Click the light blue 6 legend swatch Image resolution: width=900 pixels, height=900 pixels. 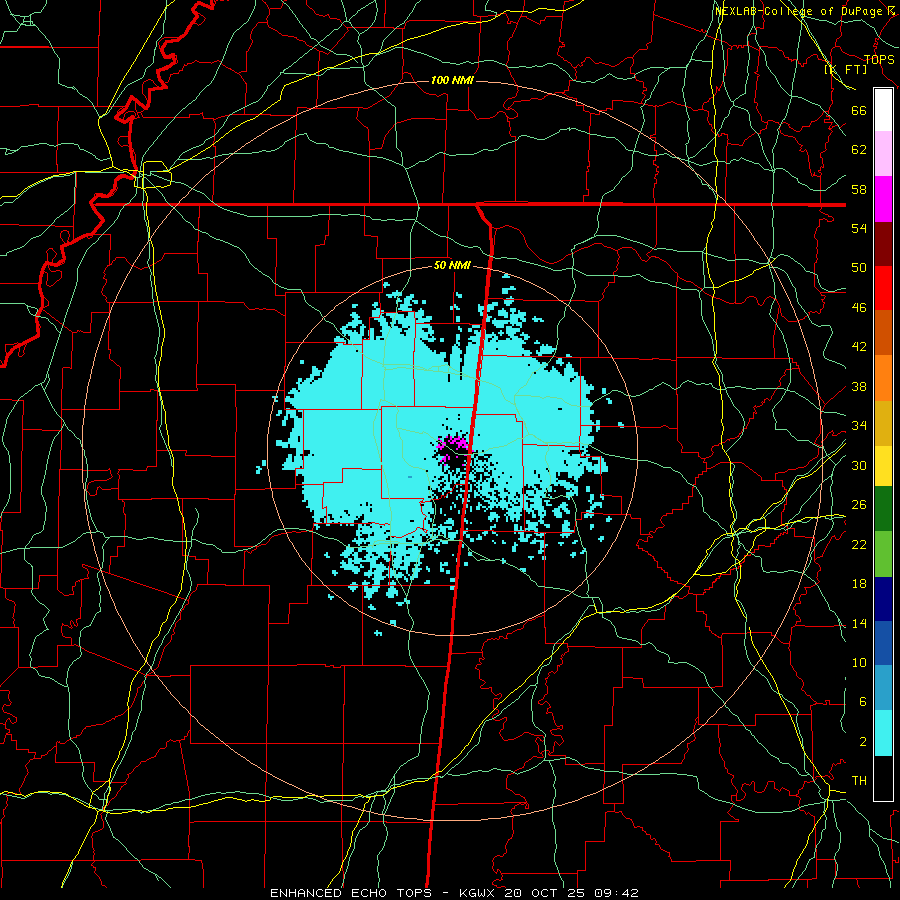pos(883,688)
